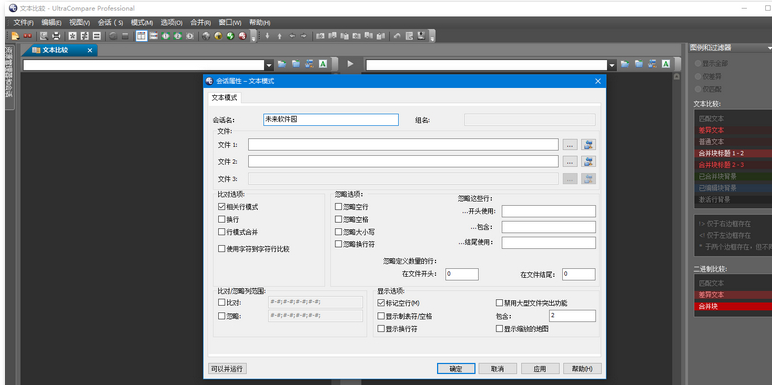Click the left arrow merge icon

(x=292, y=35)
